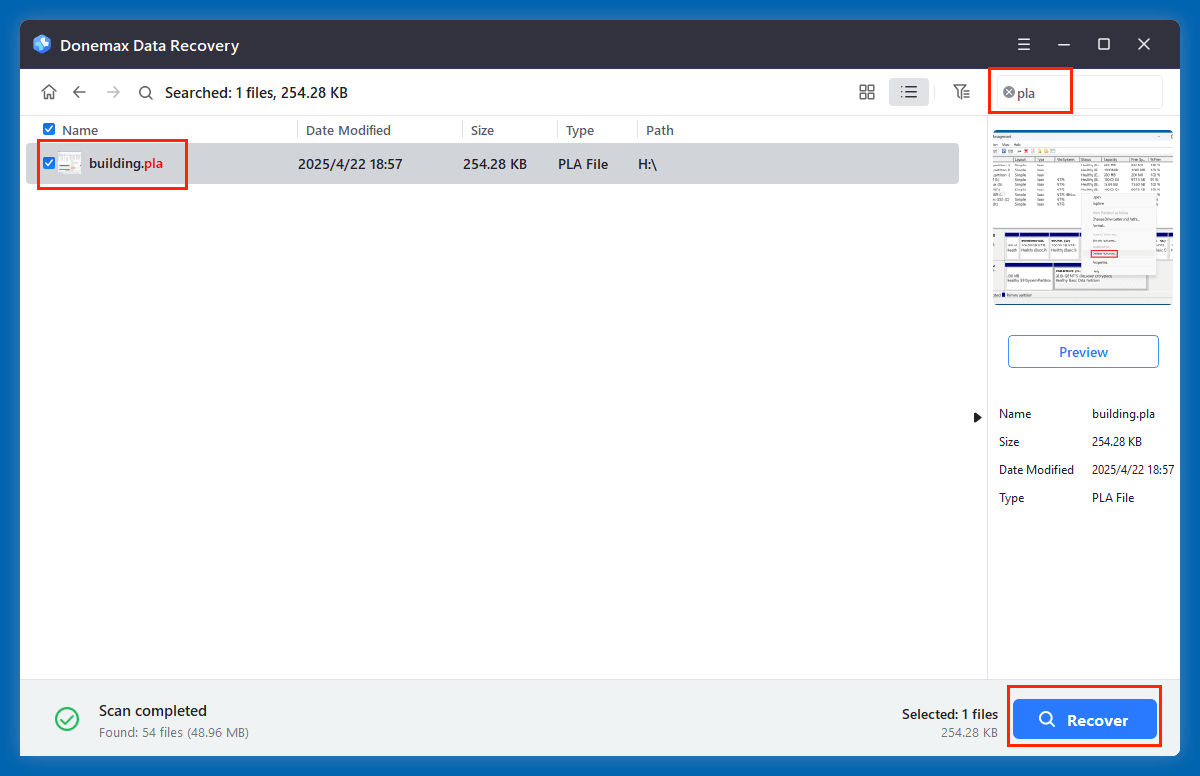Go back using the back arrow
Image resolution: width=1200 pixels, height=776 pixels.
[x=79, y=91]
